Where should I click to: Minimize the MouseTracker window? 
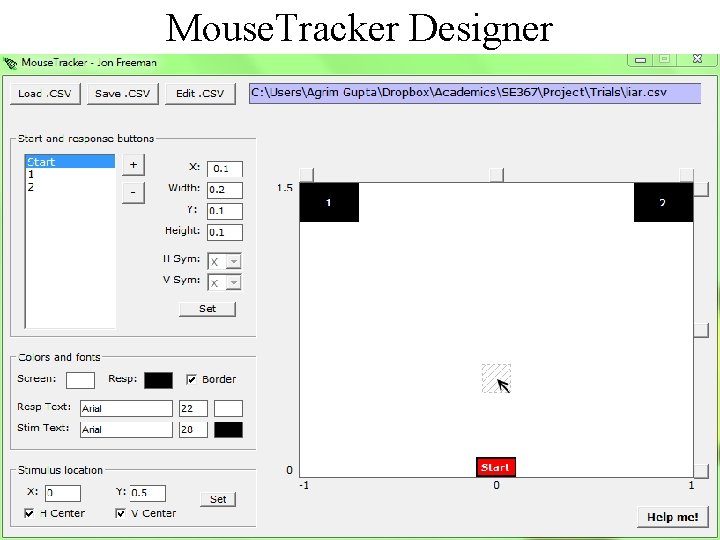(x=641, y=60)
